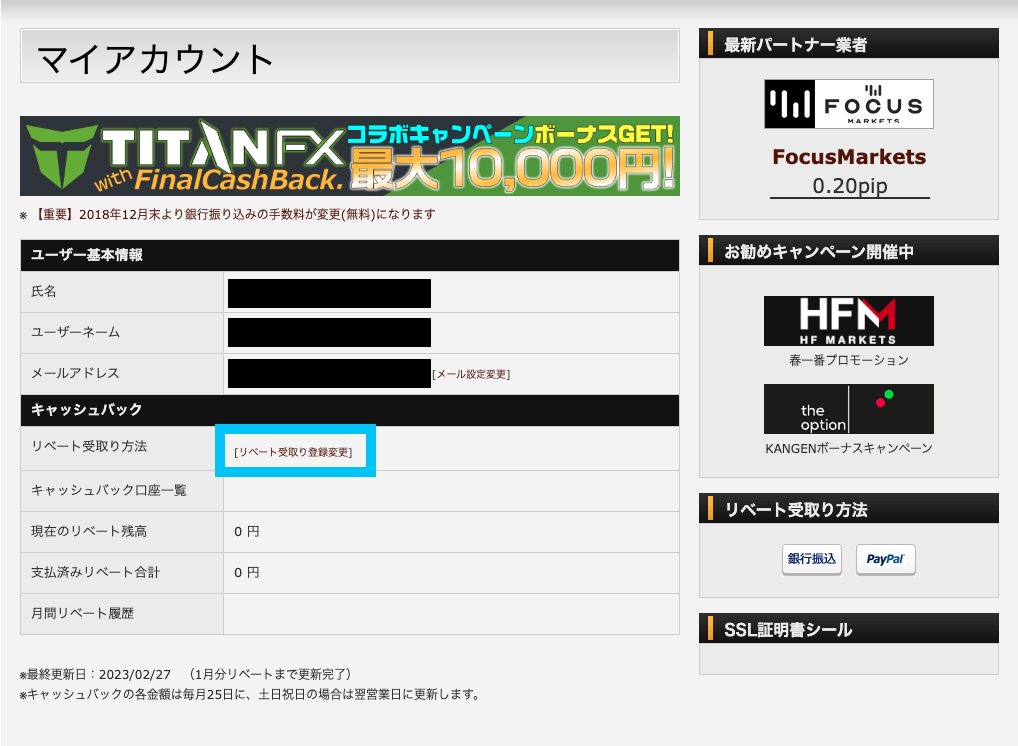Open the HFM HF Markets logo
Viewport: 1018px width, 746px height.
click(848, 321)
